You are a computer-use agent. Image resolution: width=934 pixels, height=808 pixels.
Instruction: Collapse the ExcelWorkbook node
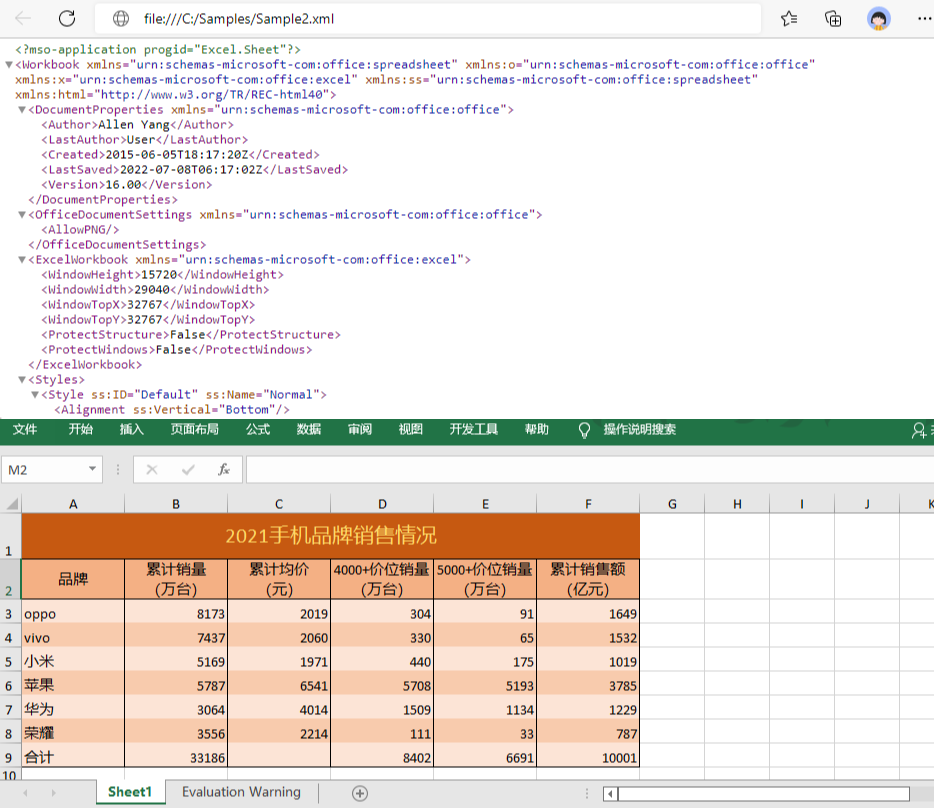[x=22, y=260]
